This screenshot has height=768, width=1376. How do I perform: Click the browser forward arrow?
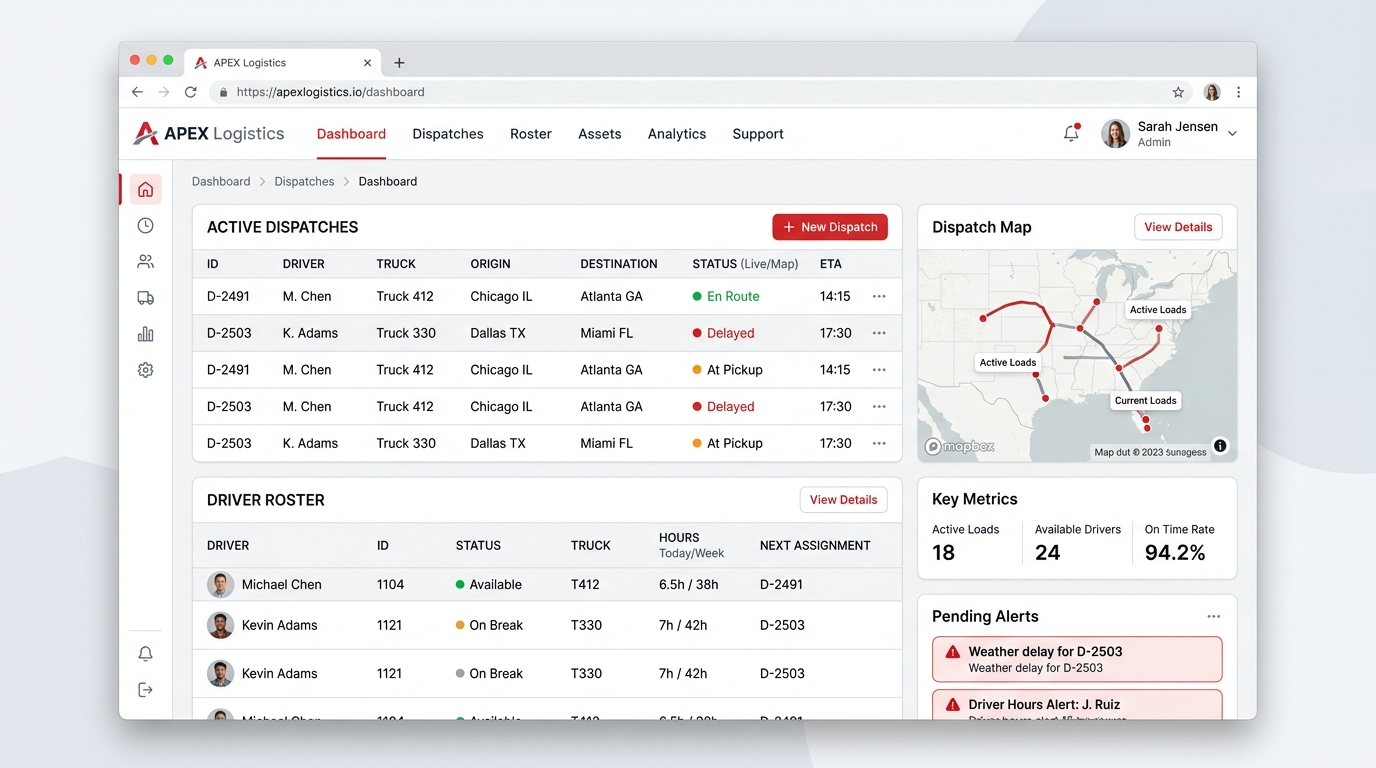[164, 92]
